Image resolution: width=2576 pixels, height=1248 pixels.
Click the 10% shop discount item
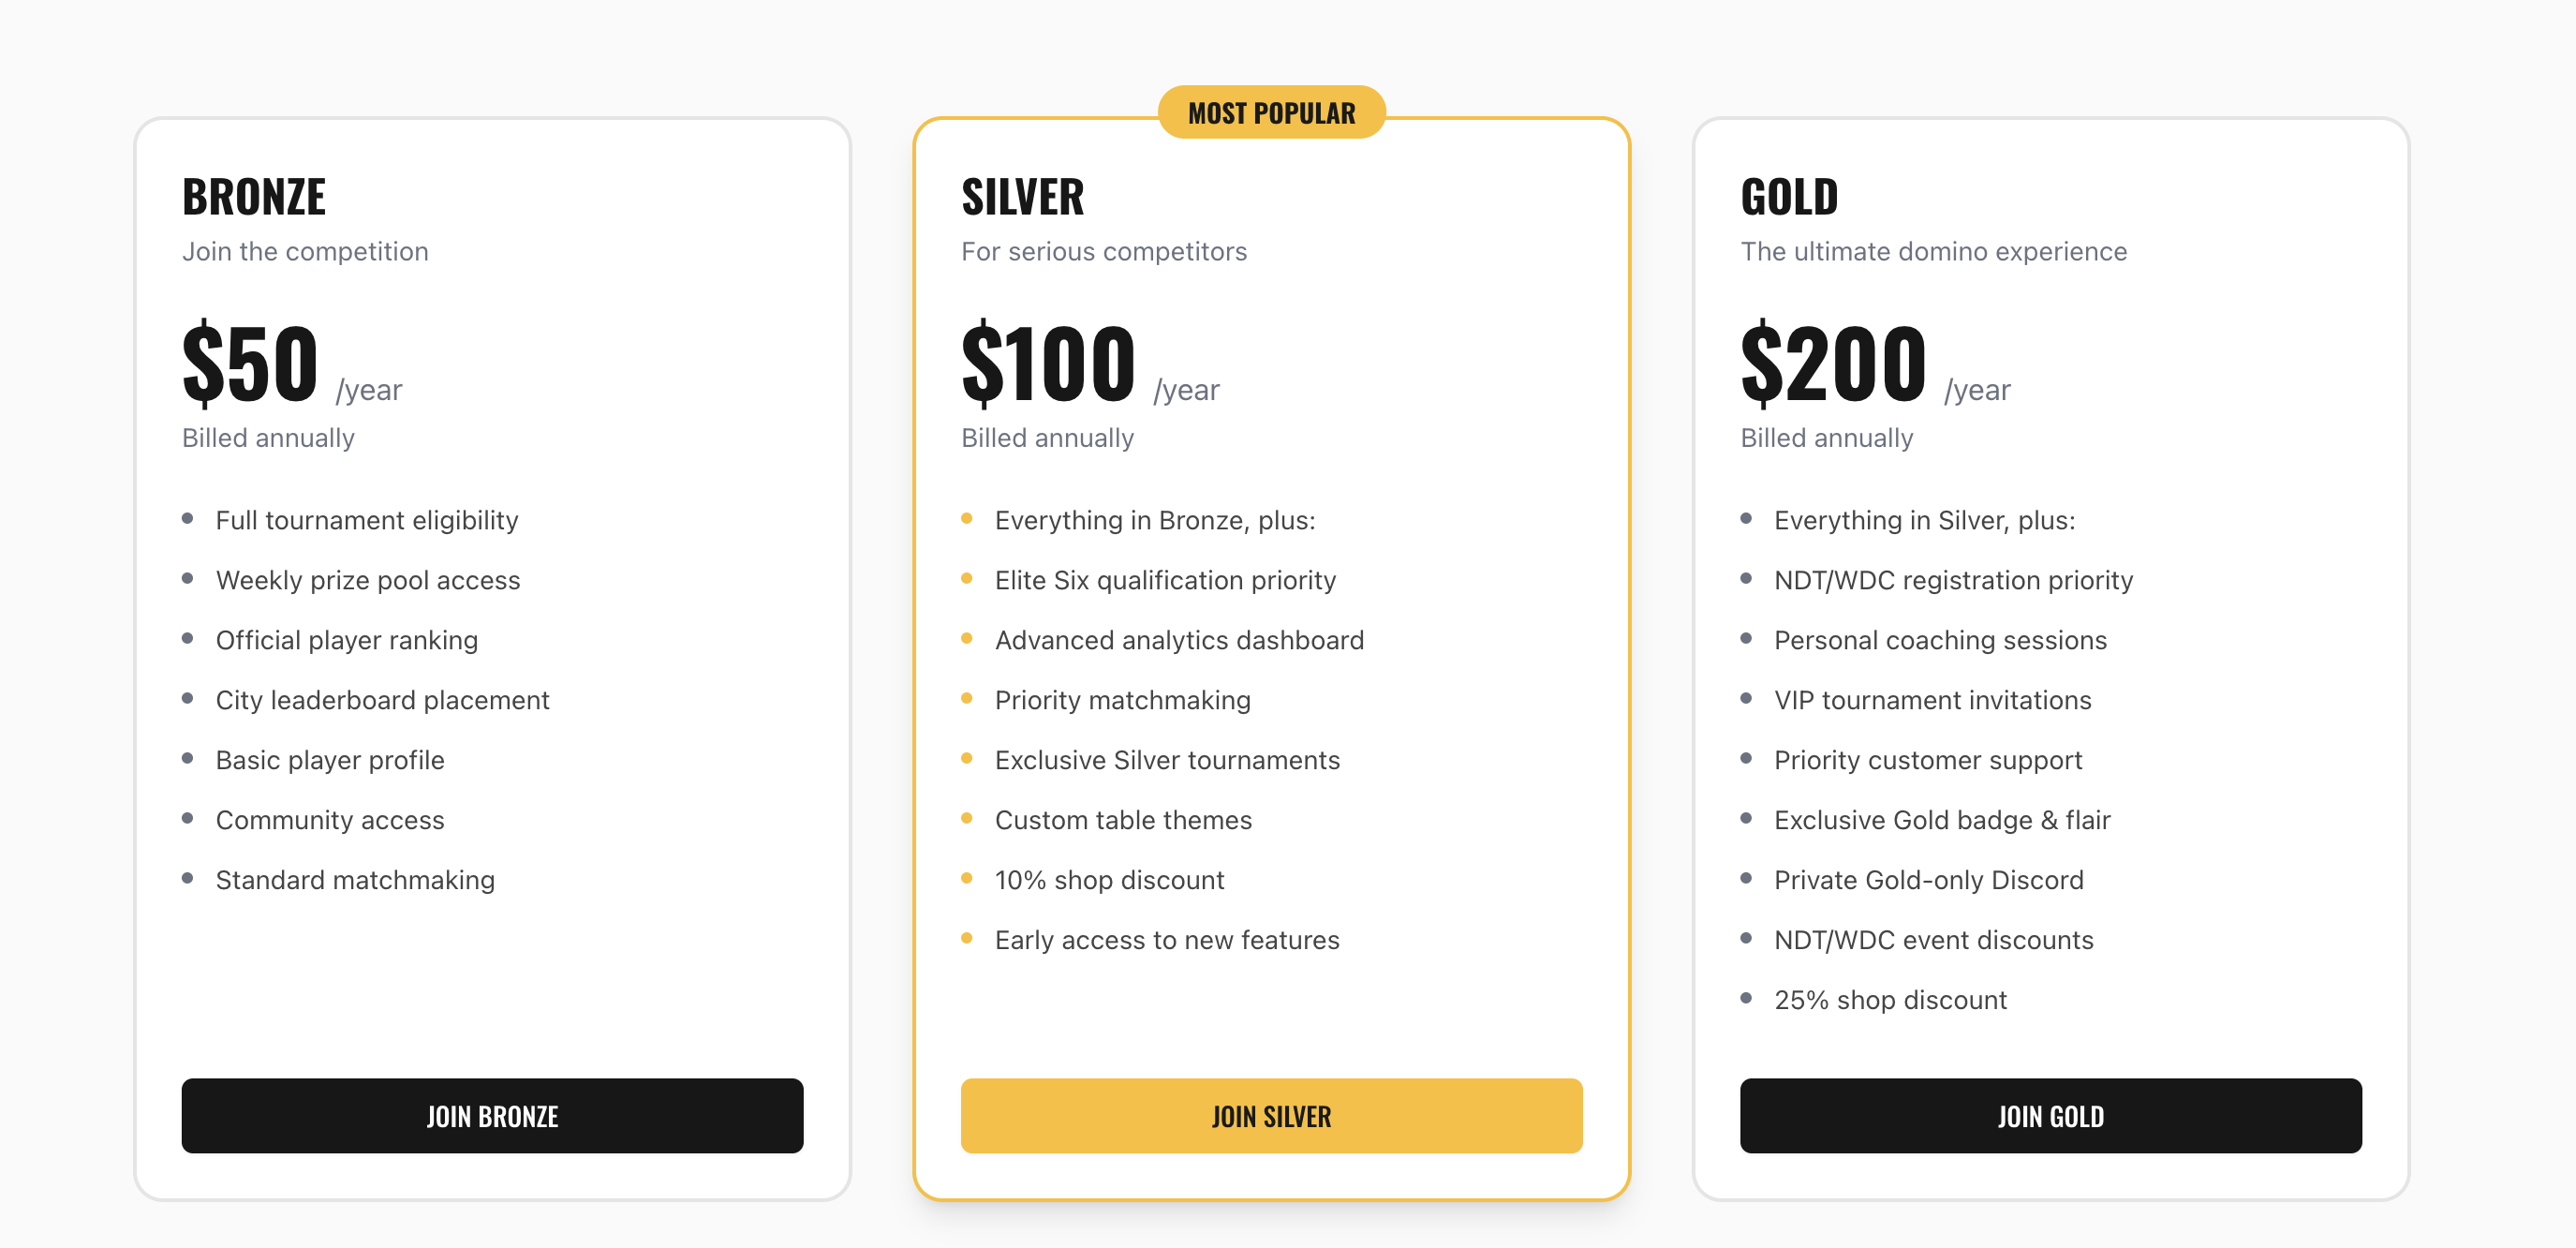click(x=1109, y=880)
